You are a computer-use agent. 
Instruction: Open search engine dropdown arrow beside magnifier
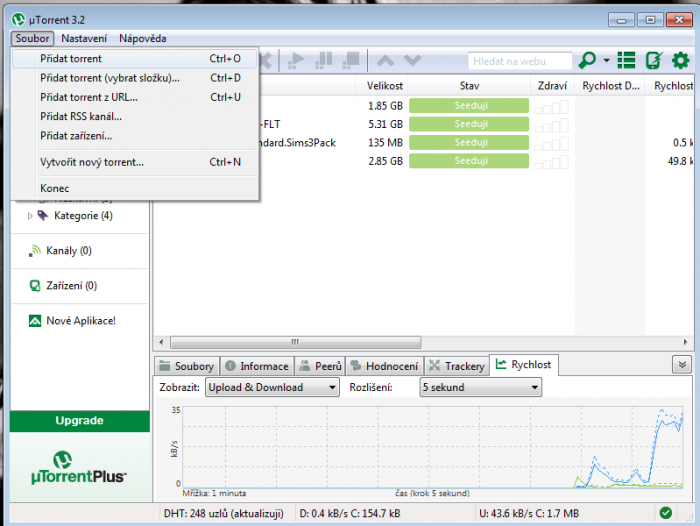[606, 62]
